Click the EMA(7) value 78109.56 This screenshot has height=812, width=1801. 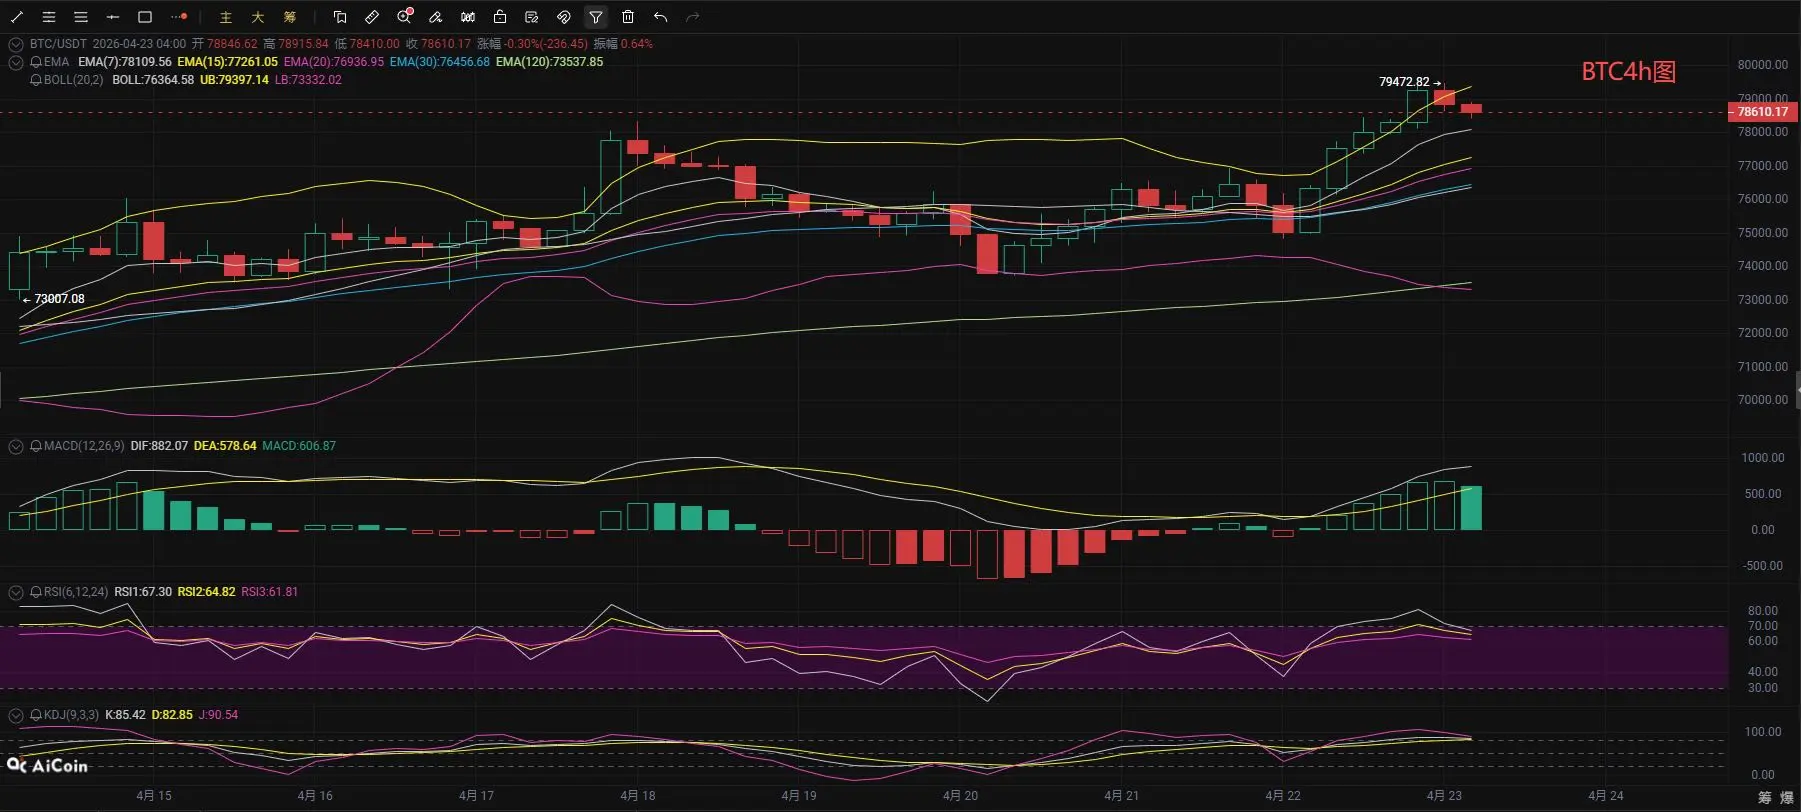pos(125,62)
